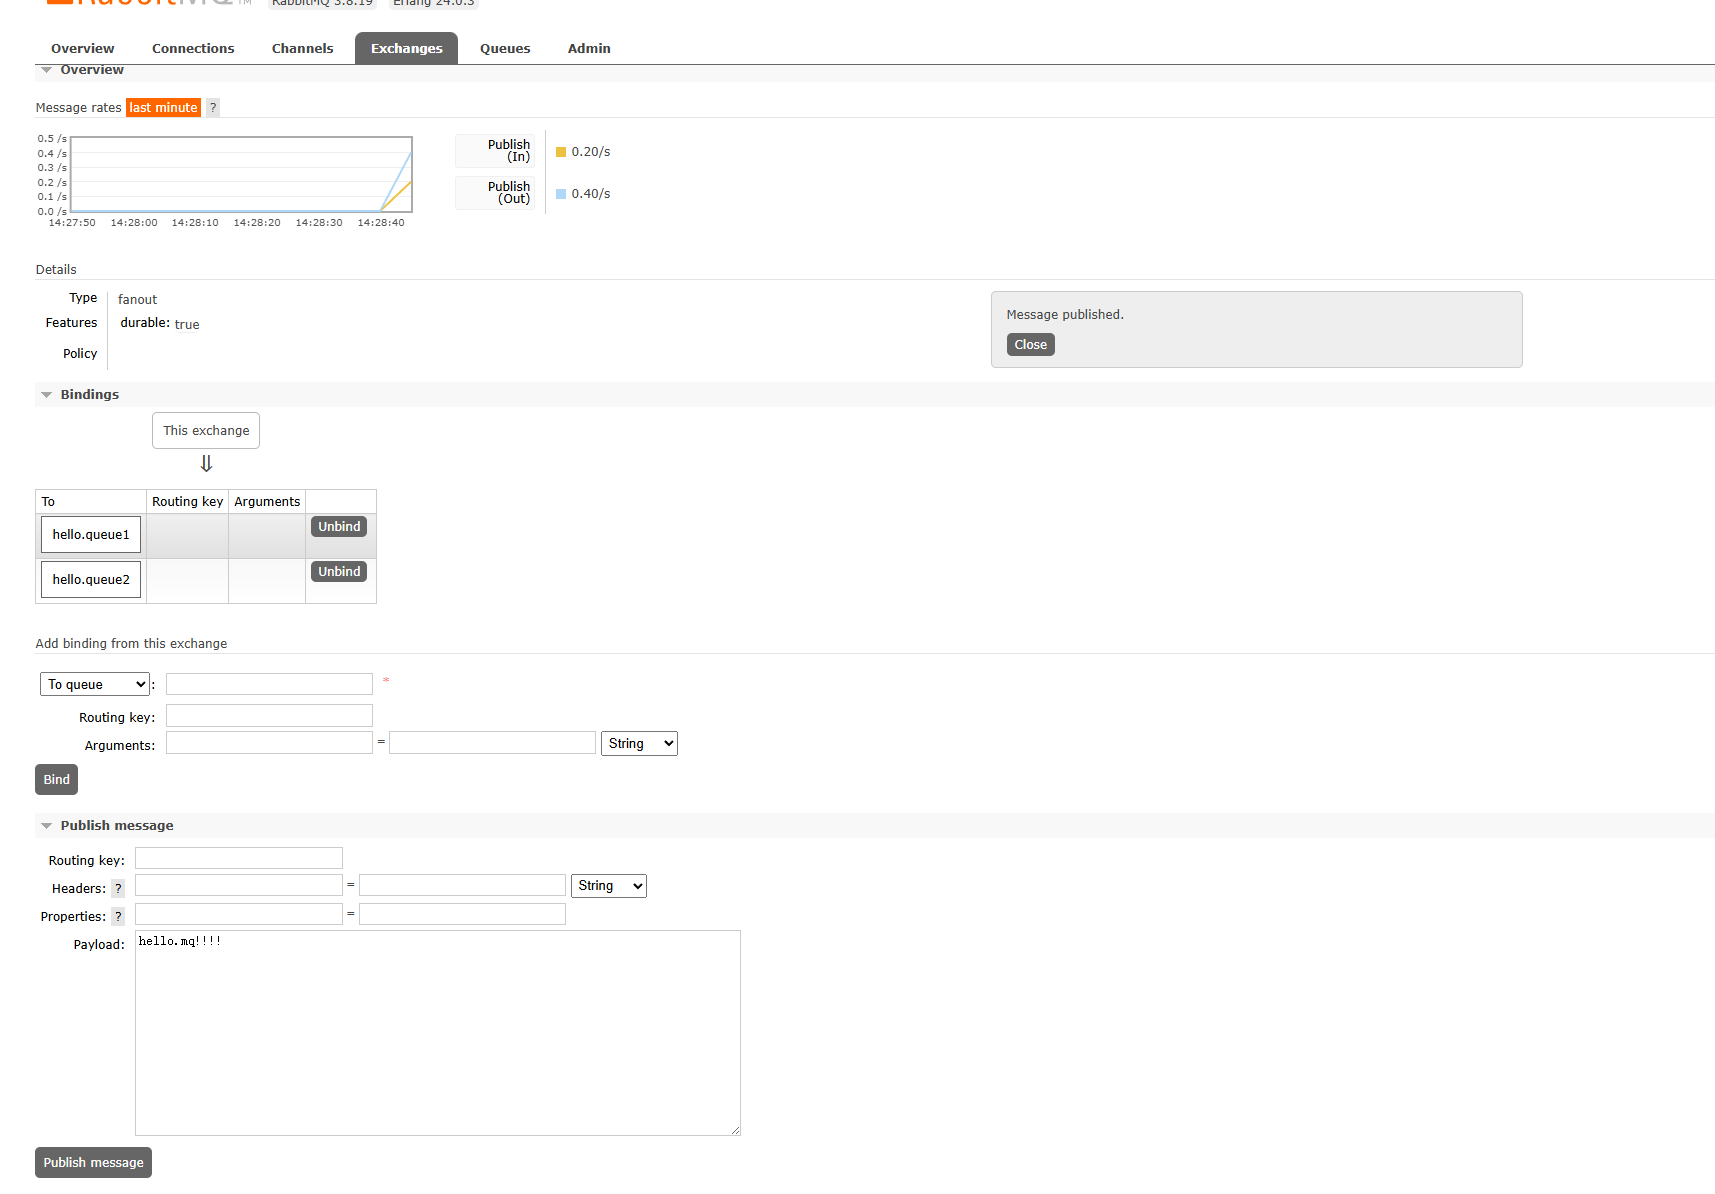Focus the binding destination name field
This screenshot has width=1715, height=1194.
pyautogui.click(x=269, y=683)
